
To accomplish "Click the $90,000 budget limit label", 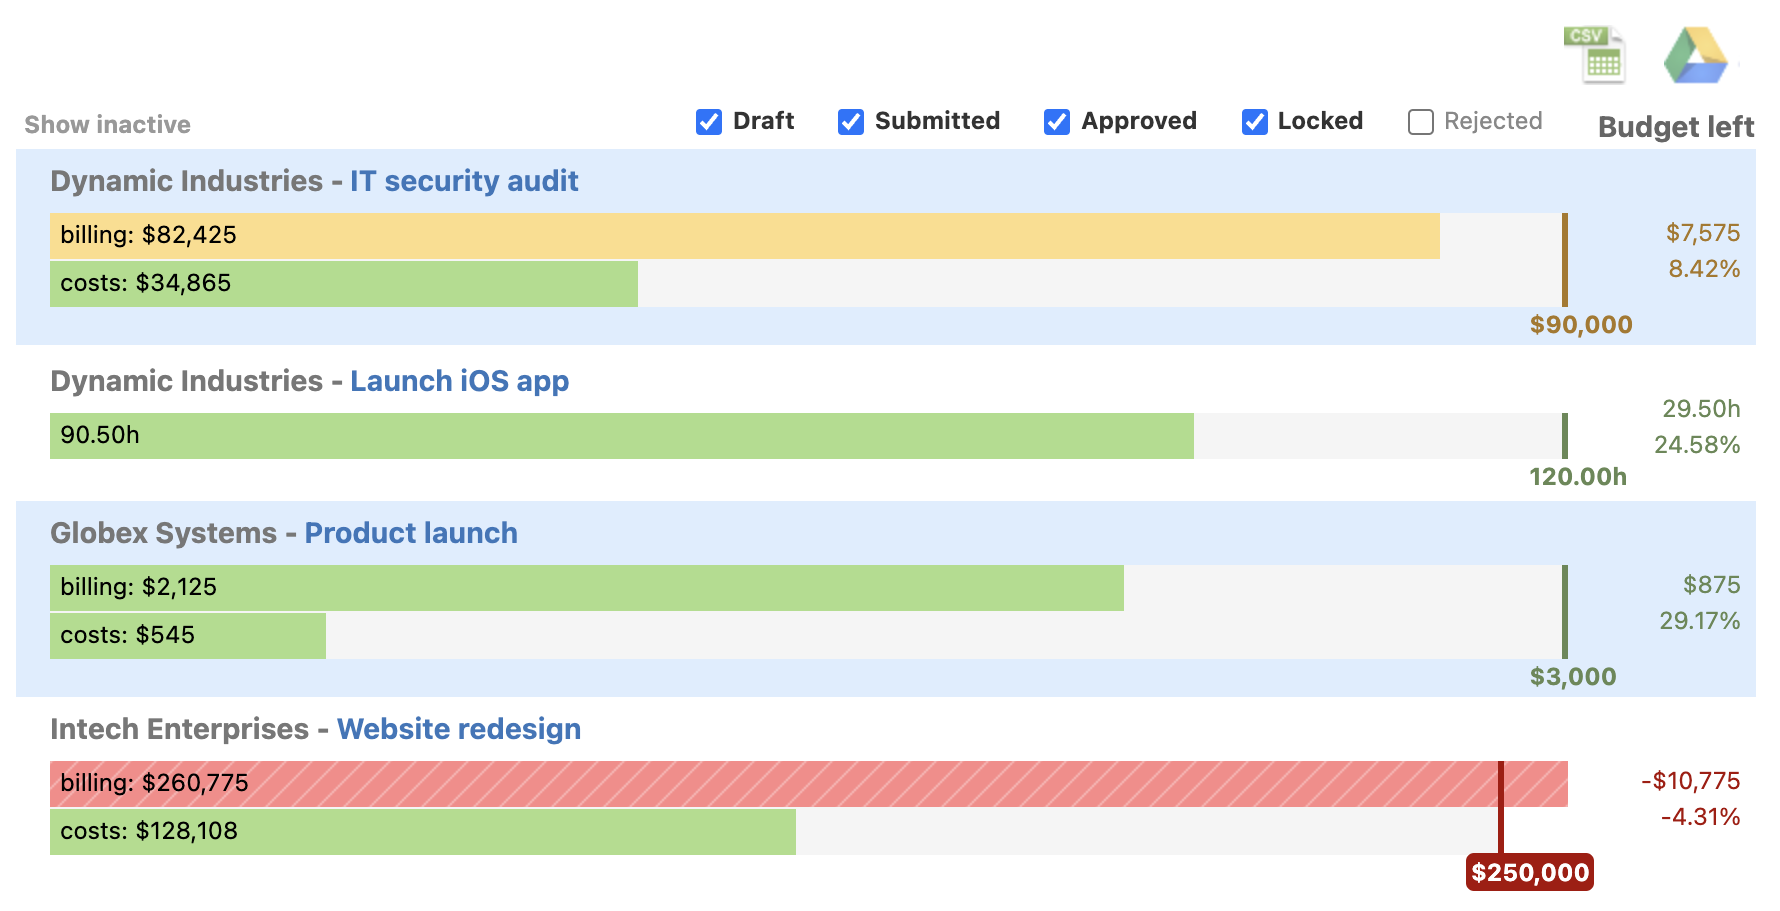I will tap(1580, 325).
